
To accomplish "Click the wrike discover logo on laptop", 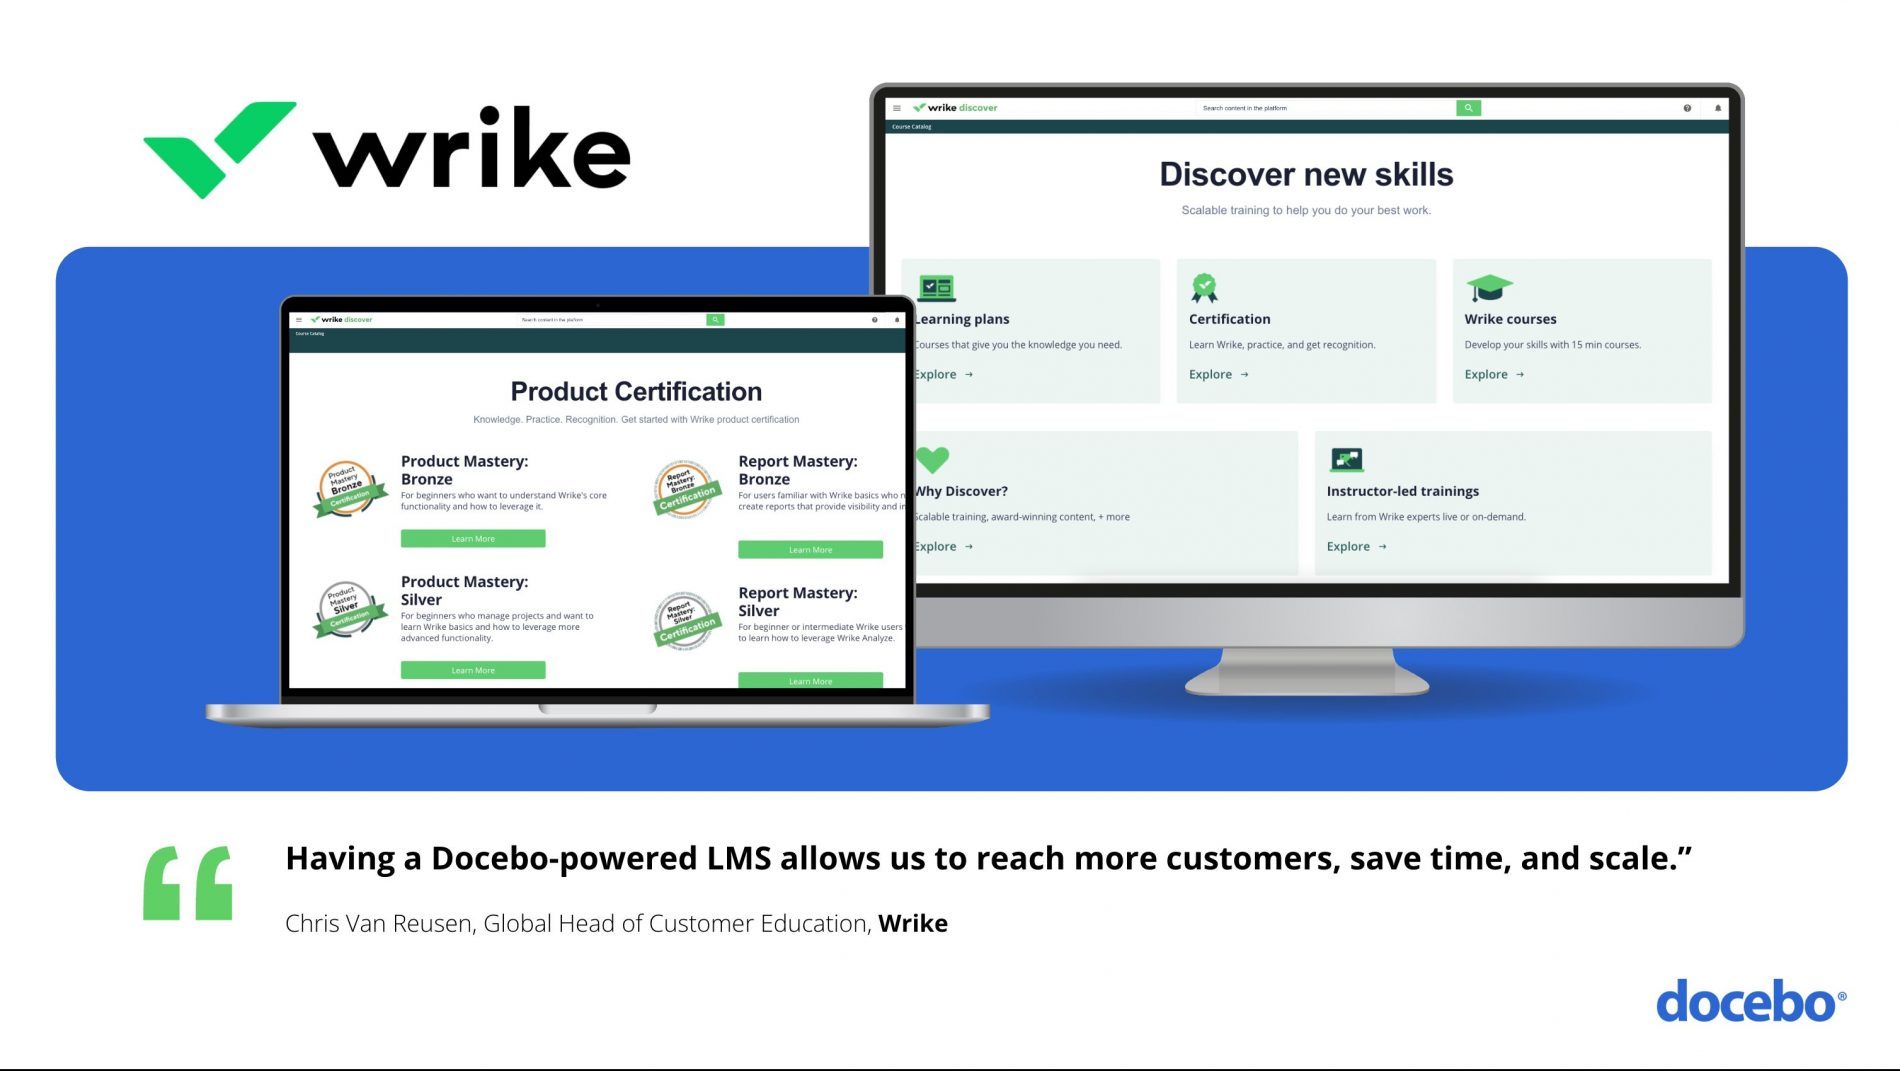I will (x=342, y=320).
